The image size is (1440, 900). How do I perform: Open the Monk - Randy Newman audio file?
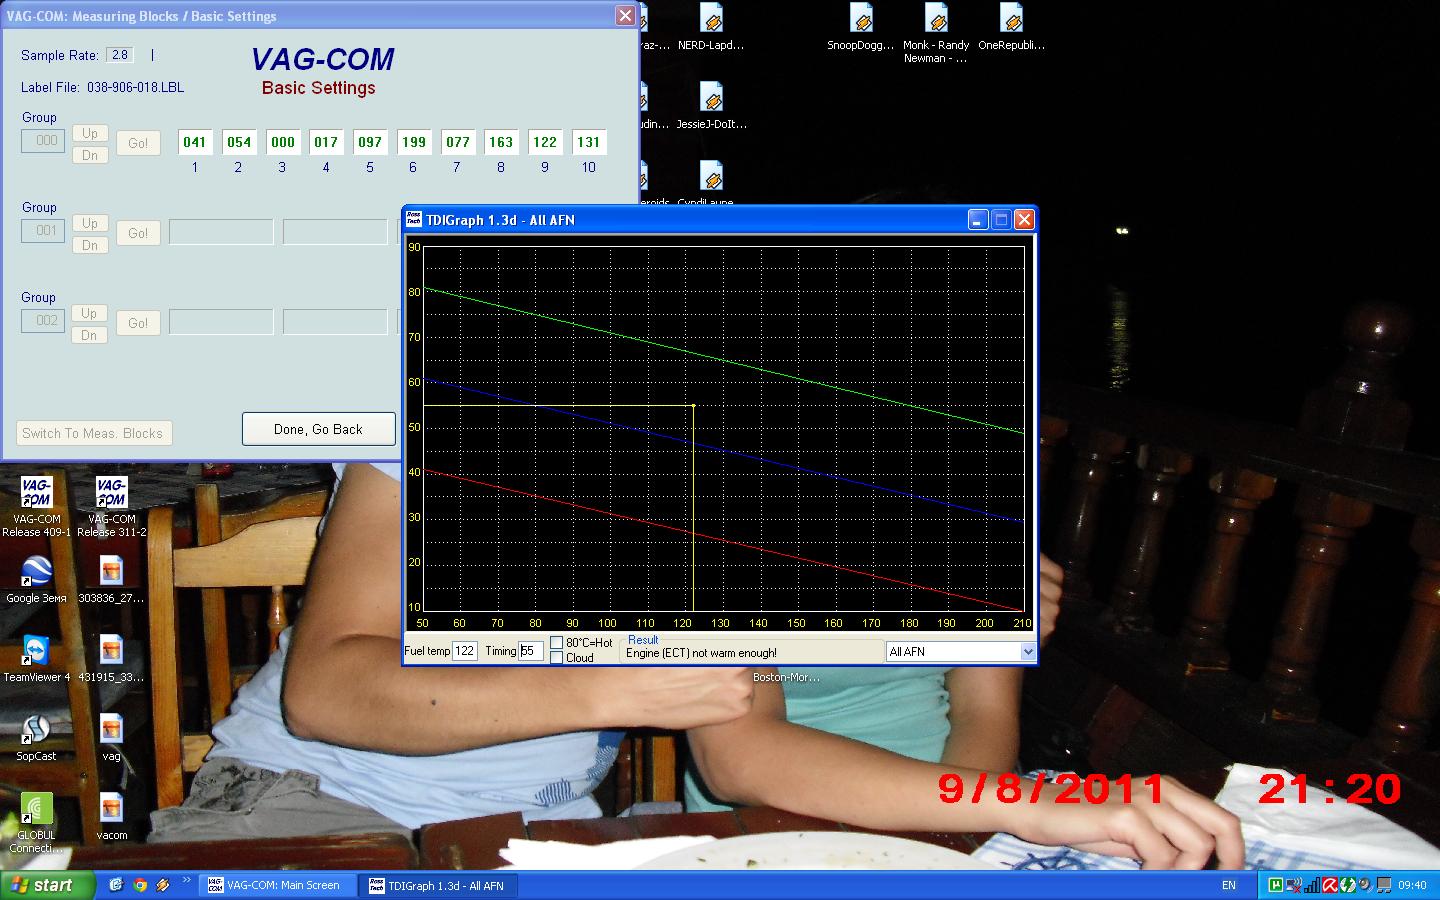point(936,34)
